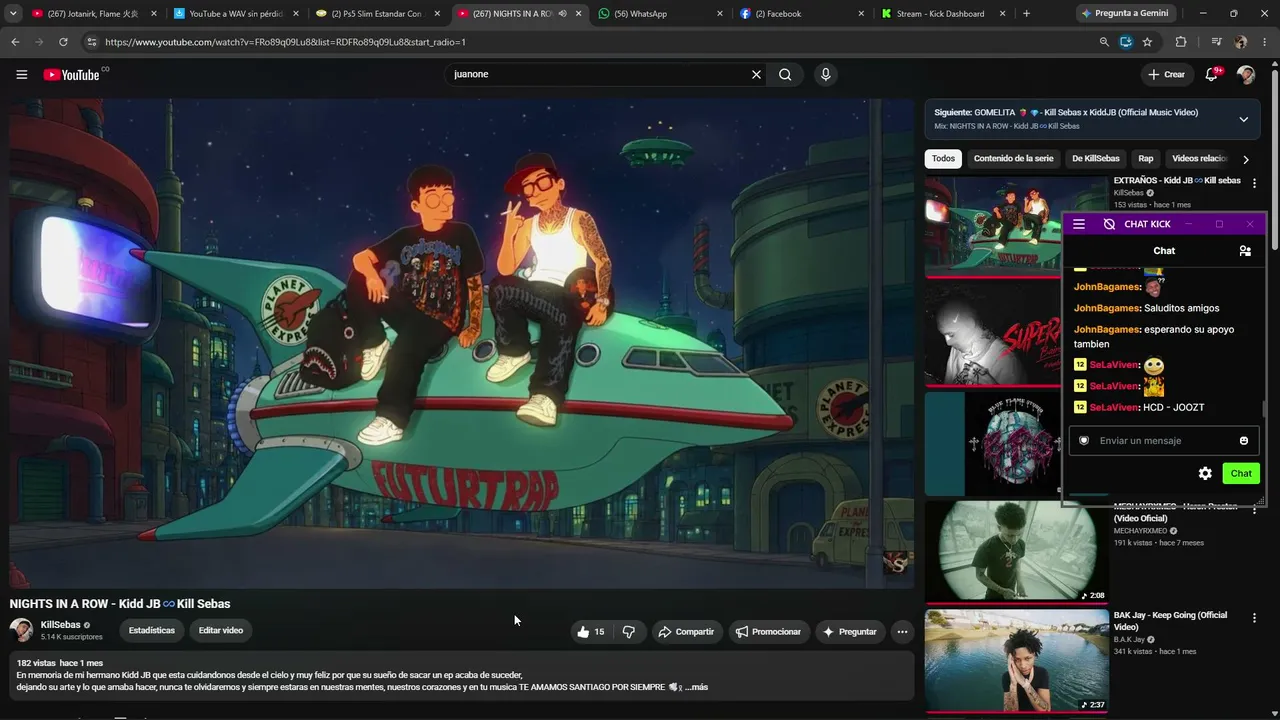Open the Chrome three-dot menu
Image resolution: width=1280 pixels, height=720 pixels.
[1265, 42]
